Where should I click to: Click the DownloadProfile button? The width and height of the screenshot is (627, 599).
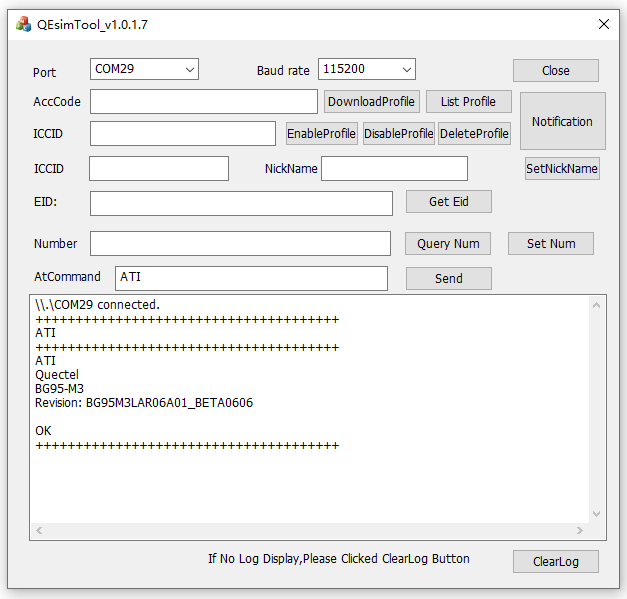[x=371, y=102]
